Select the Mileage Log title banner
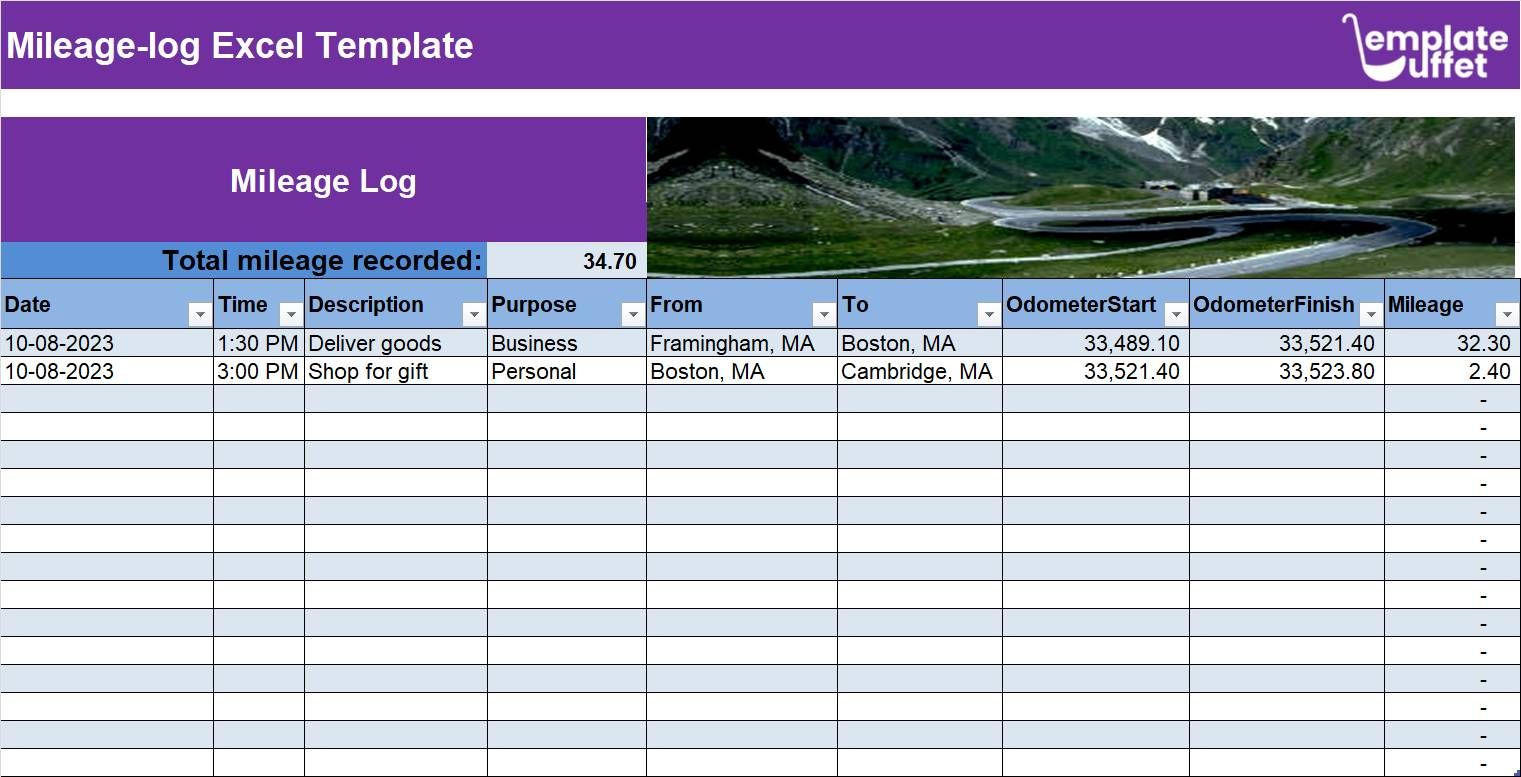The width and height of the screenshot is (1521, 777). [323, 181]
